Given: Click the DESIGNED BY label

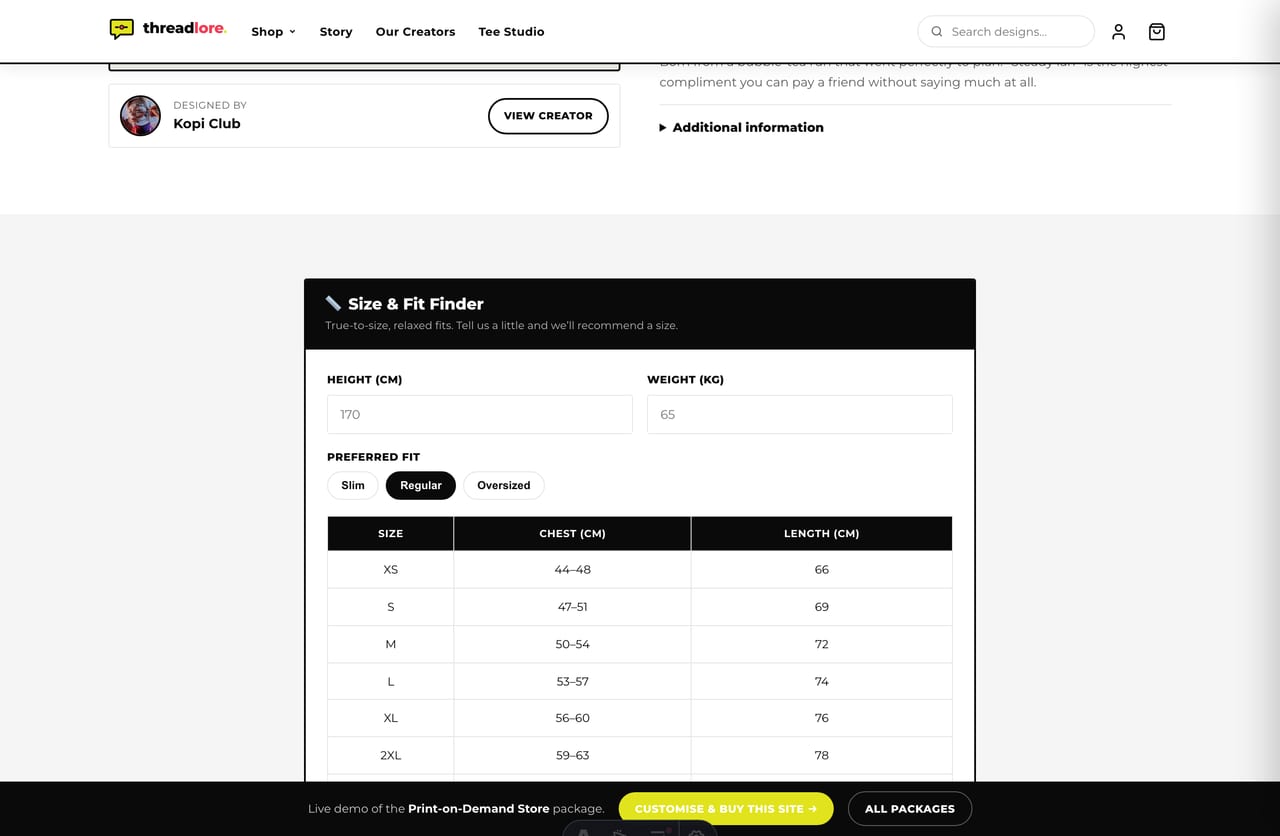Looking at the screenshot, I should click(210, 105).
